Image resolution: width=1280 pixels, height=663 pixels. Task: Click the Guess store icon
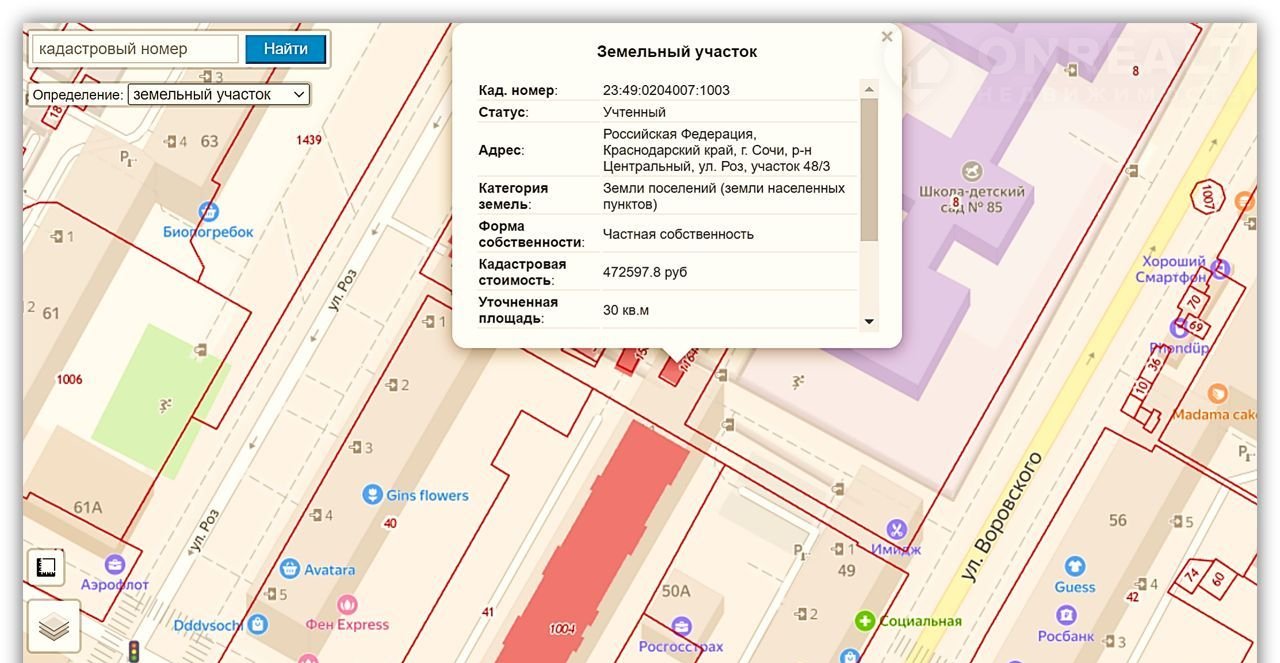tap(1075, 567)
